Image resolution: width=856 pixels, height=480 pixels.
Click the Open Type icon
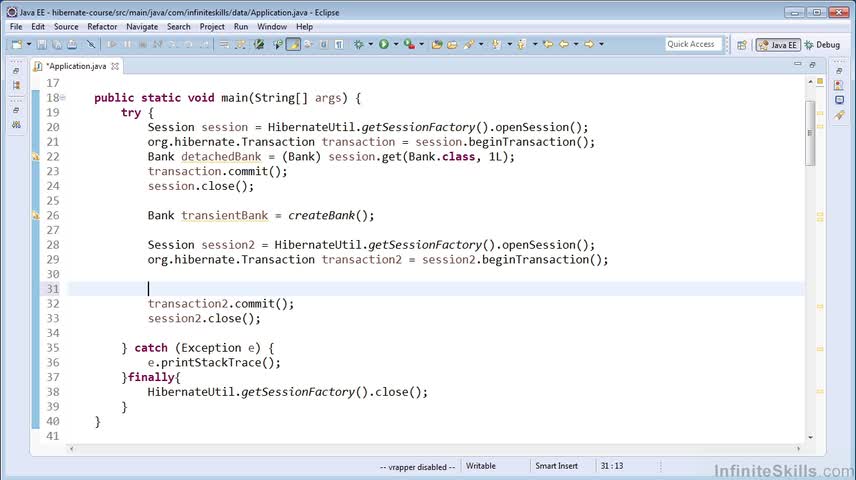click(437, 44)
